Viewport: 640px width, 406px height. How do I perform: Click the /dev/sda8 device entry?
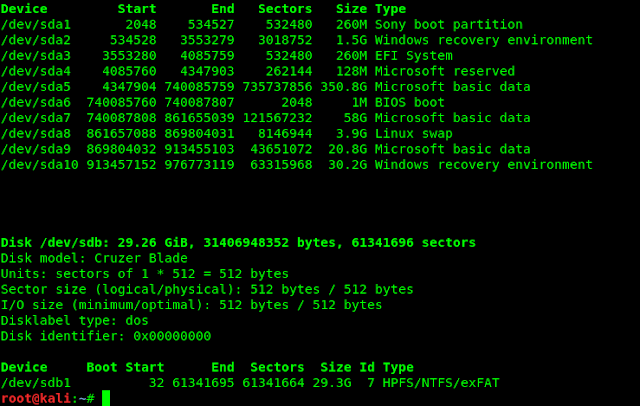click(36, 134)
